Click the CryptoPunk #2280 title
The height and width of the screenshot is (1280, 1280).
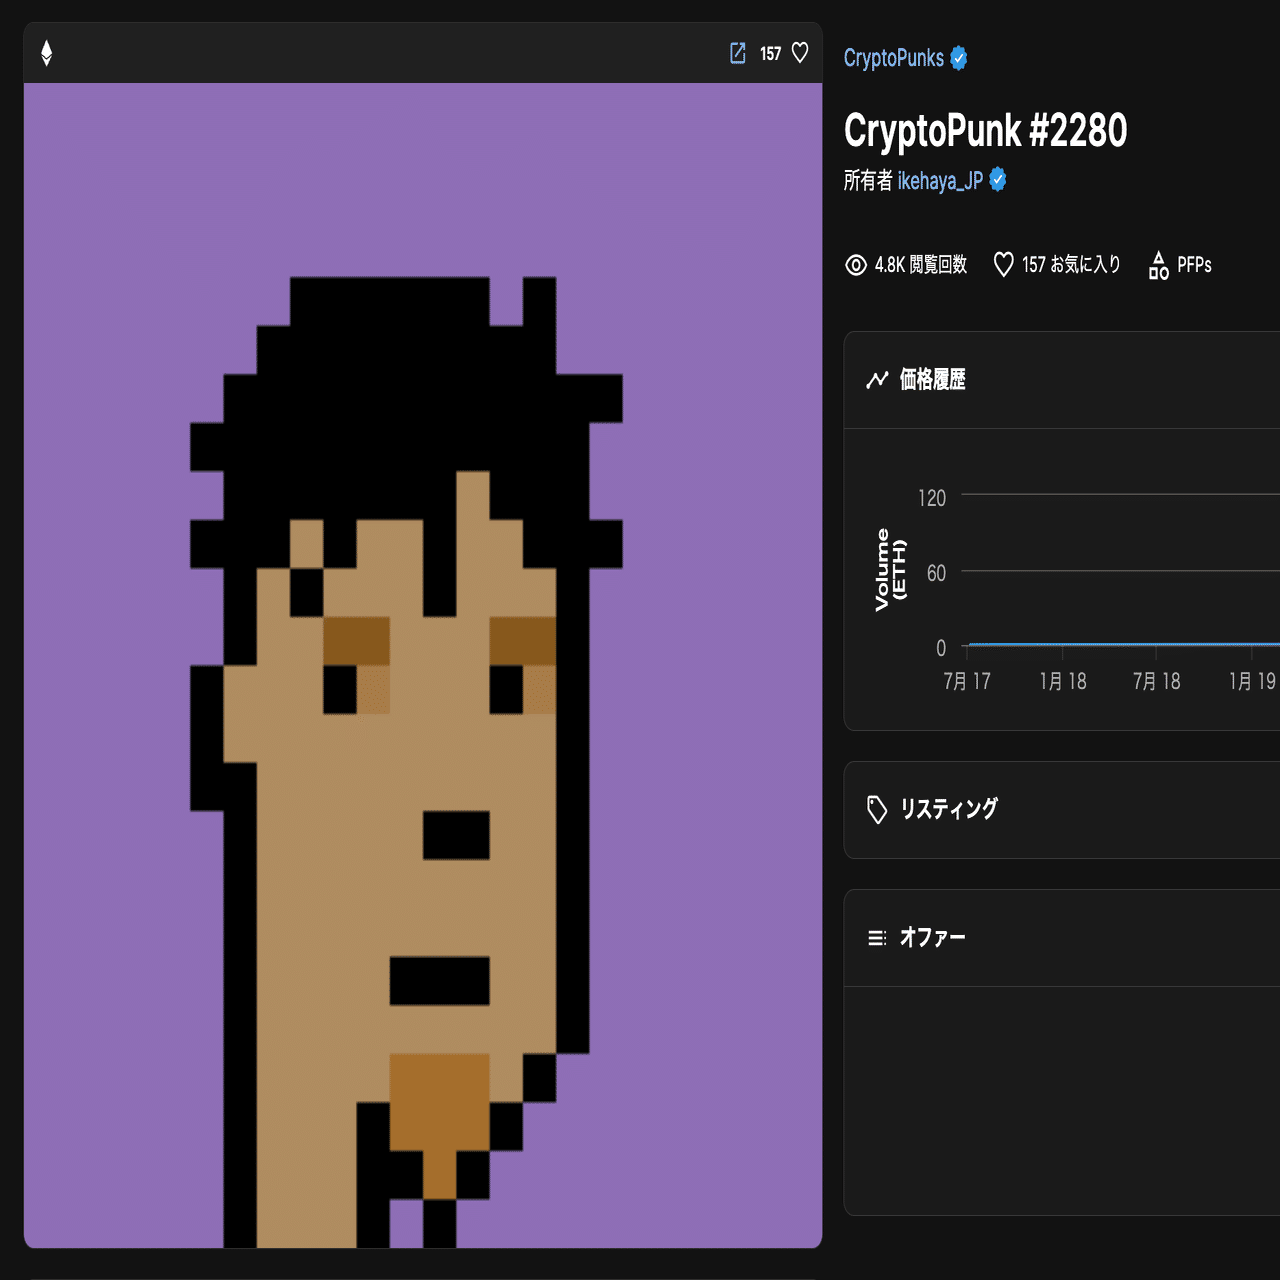click(985, 131)
